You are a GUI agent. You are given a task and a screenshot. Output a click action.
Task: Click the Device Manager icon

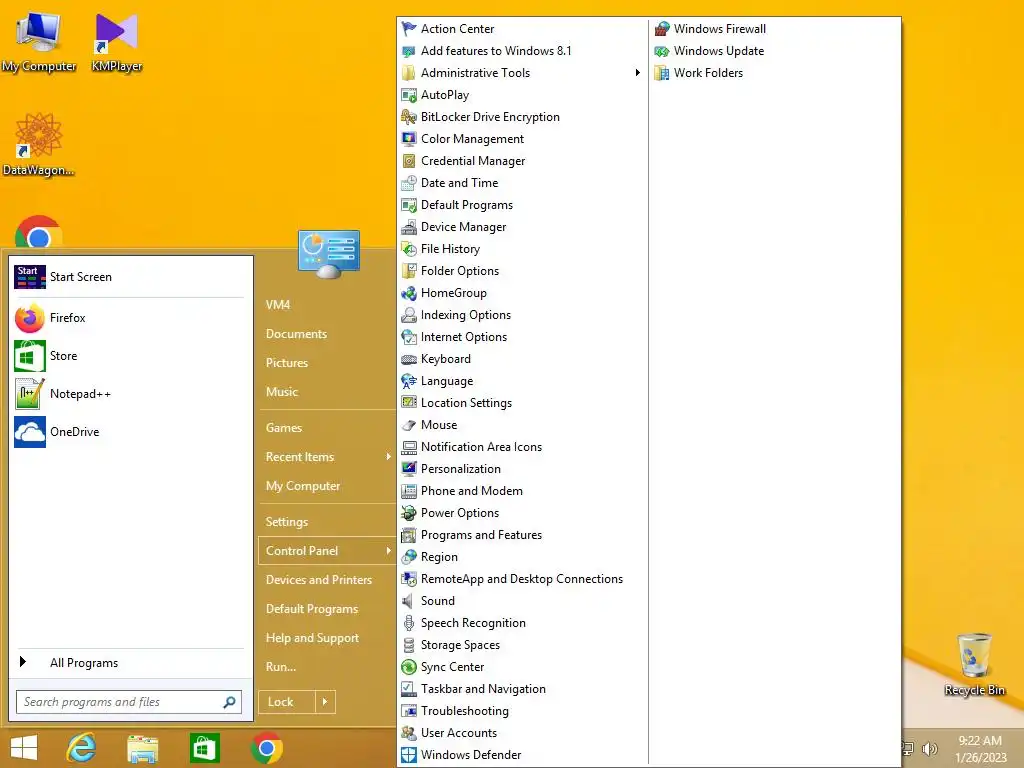pyautogui.click(x=409, y=227)
